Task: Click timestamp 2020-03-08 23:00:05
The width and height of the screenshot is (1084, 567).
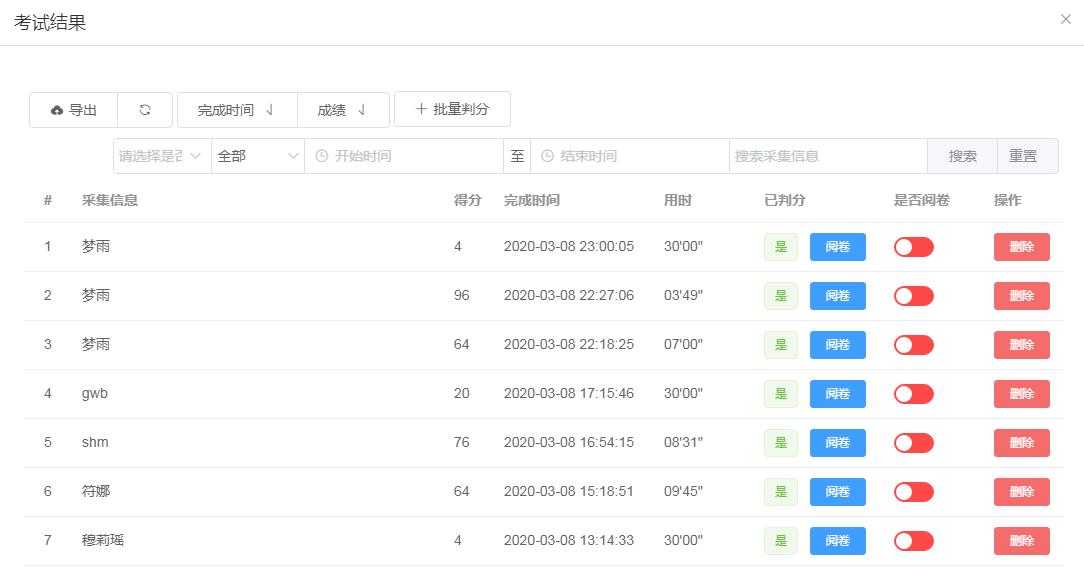Action: pos(568,247)
